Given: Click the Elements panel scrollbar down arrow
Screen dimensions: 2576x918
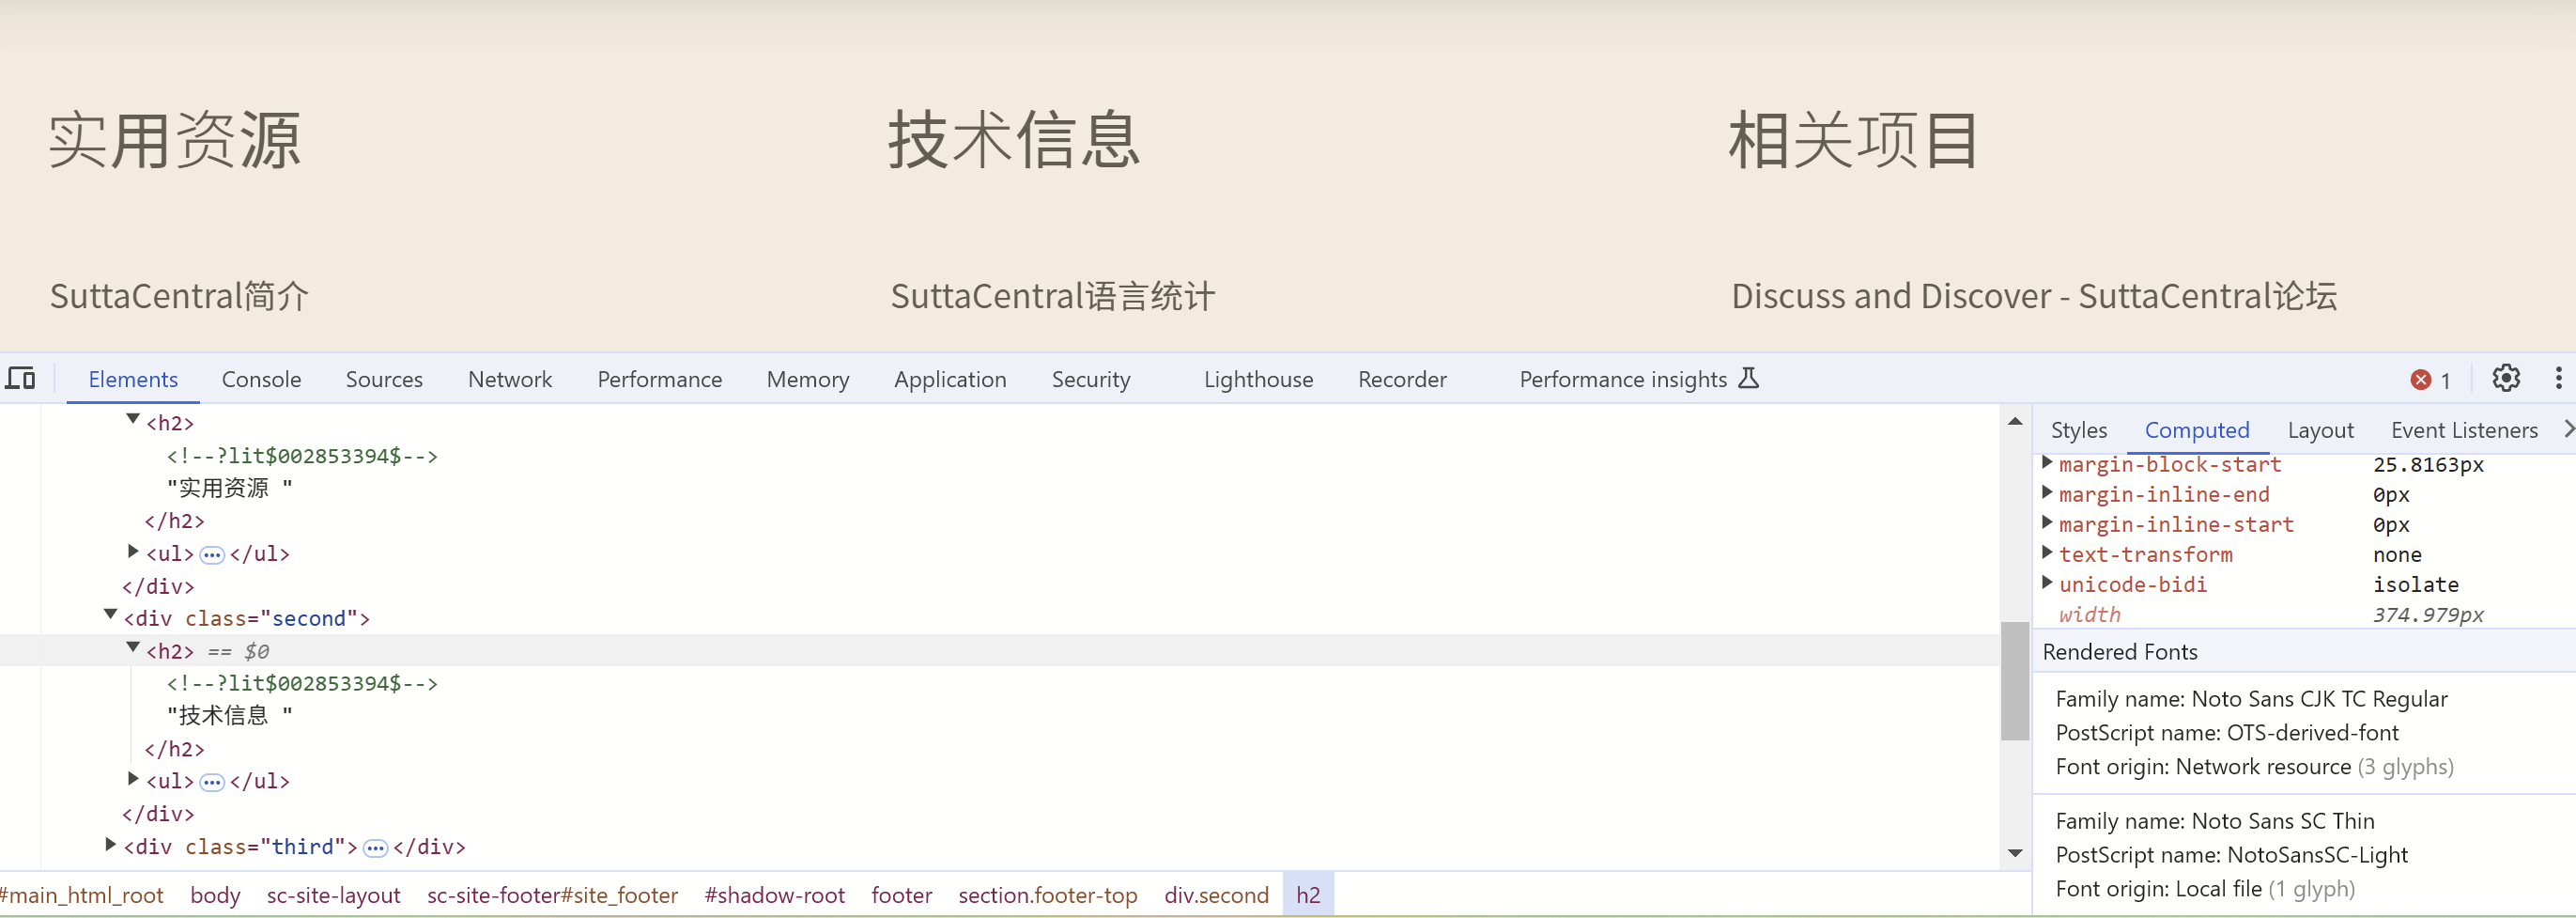Looking at the screenshot, I should 2015,853.
